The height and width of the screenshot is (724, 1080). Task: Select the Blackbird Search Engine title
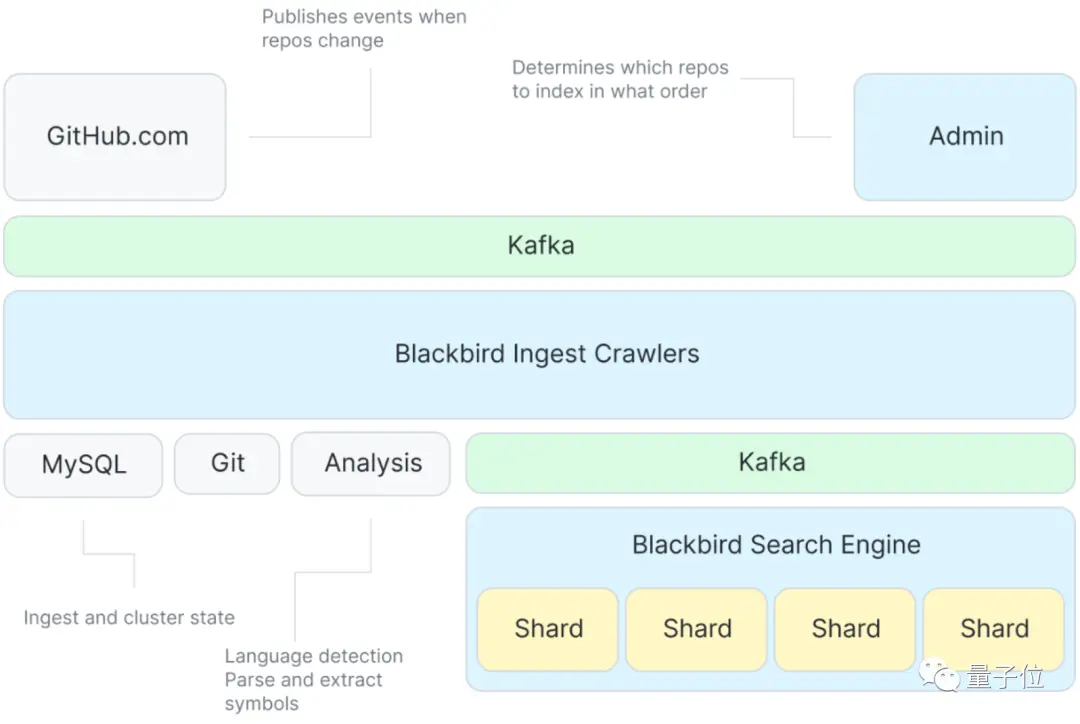(776, 545)
